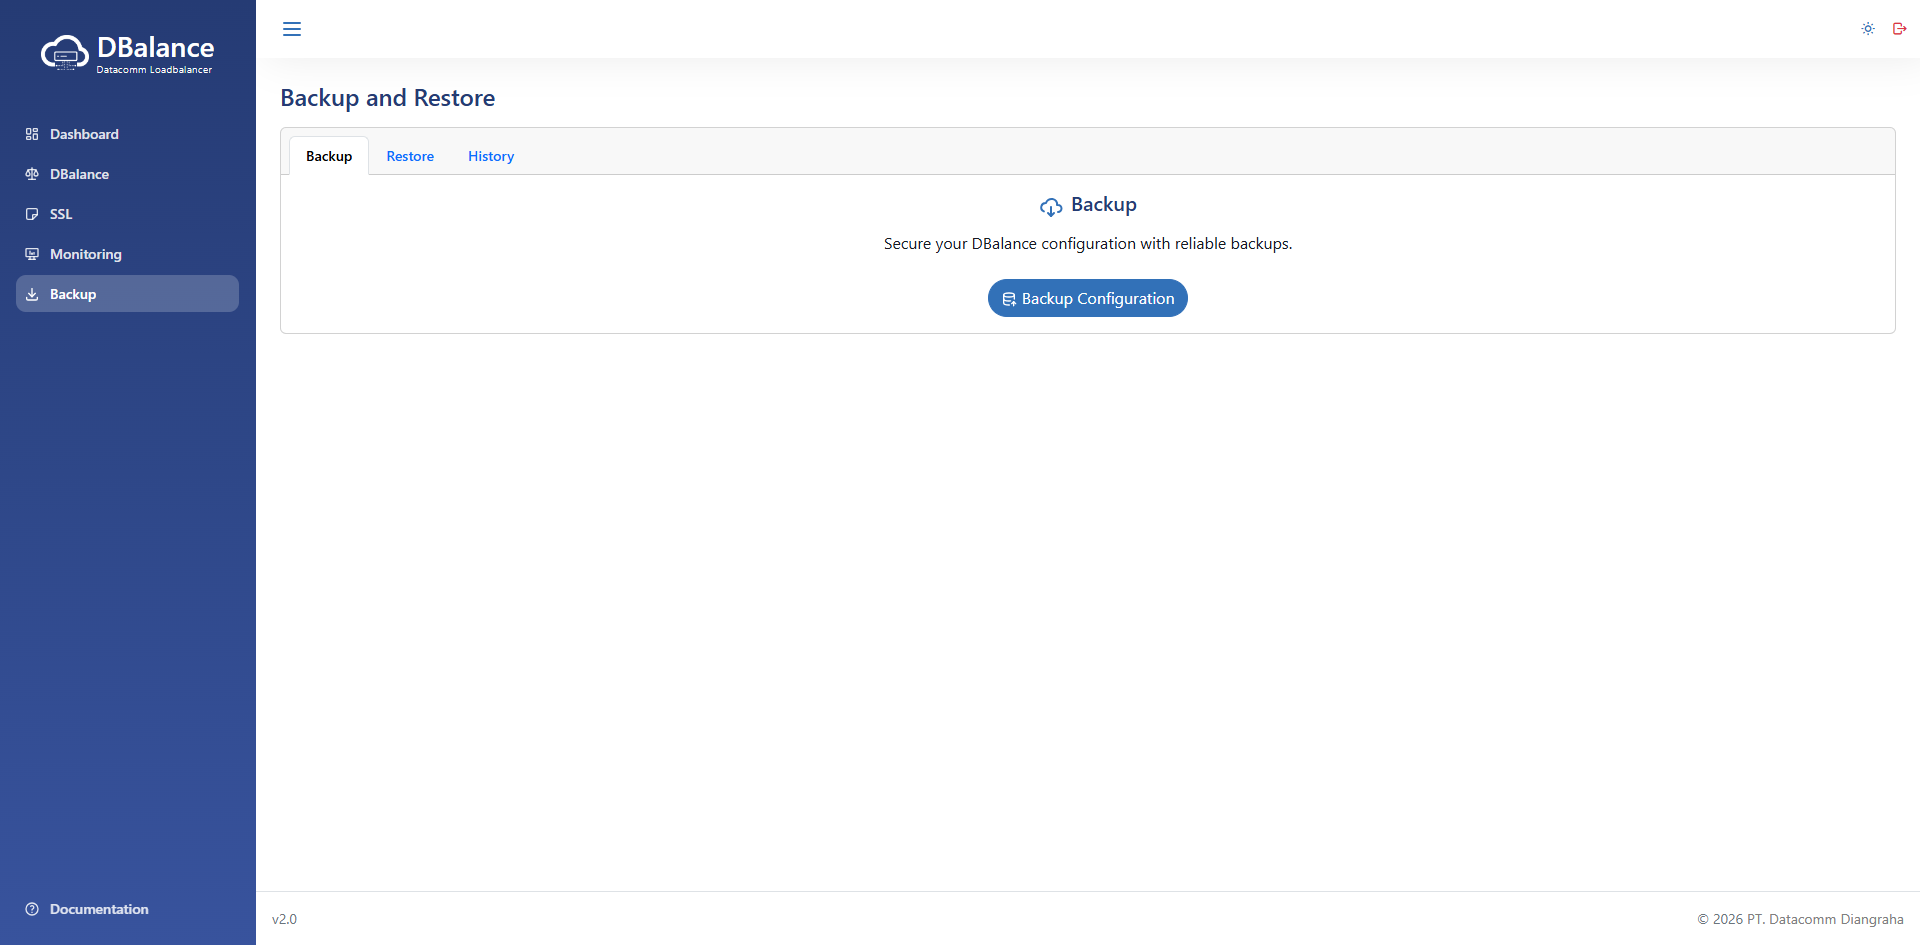1920x945 pixels.
Task: Click the Secure your DBalance configuration description
Action: (1087, 244)
